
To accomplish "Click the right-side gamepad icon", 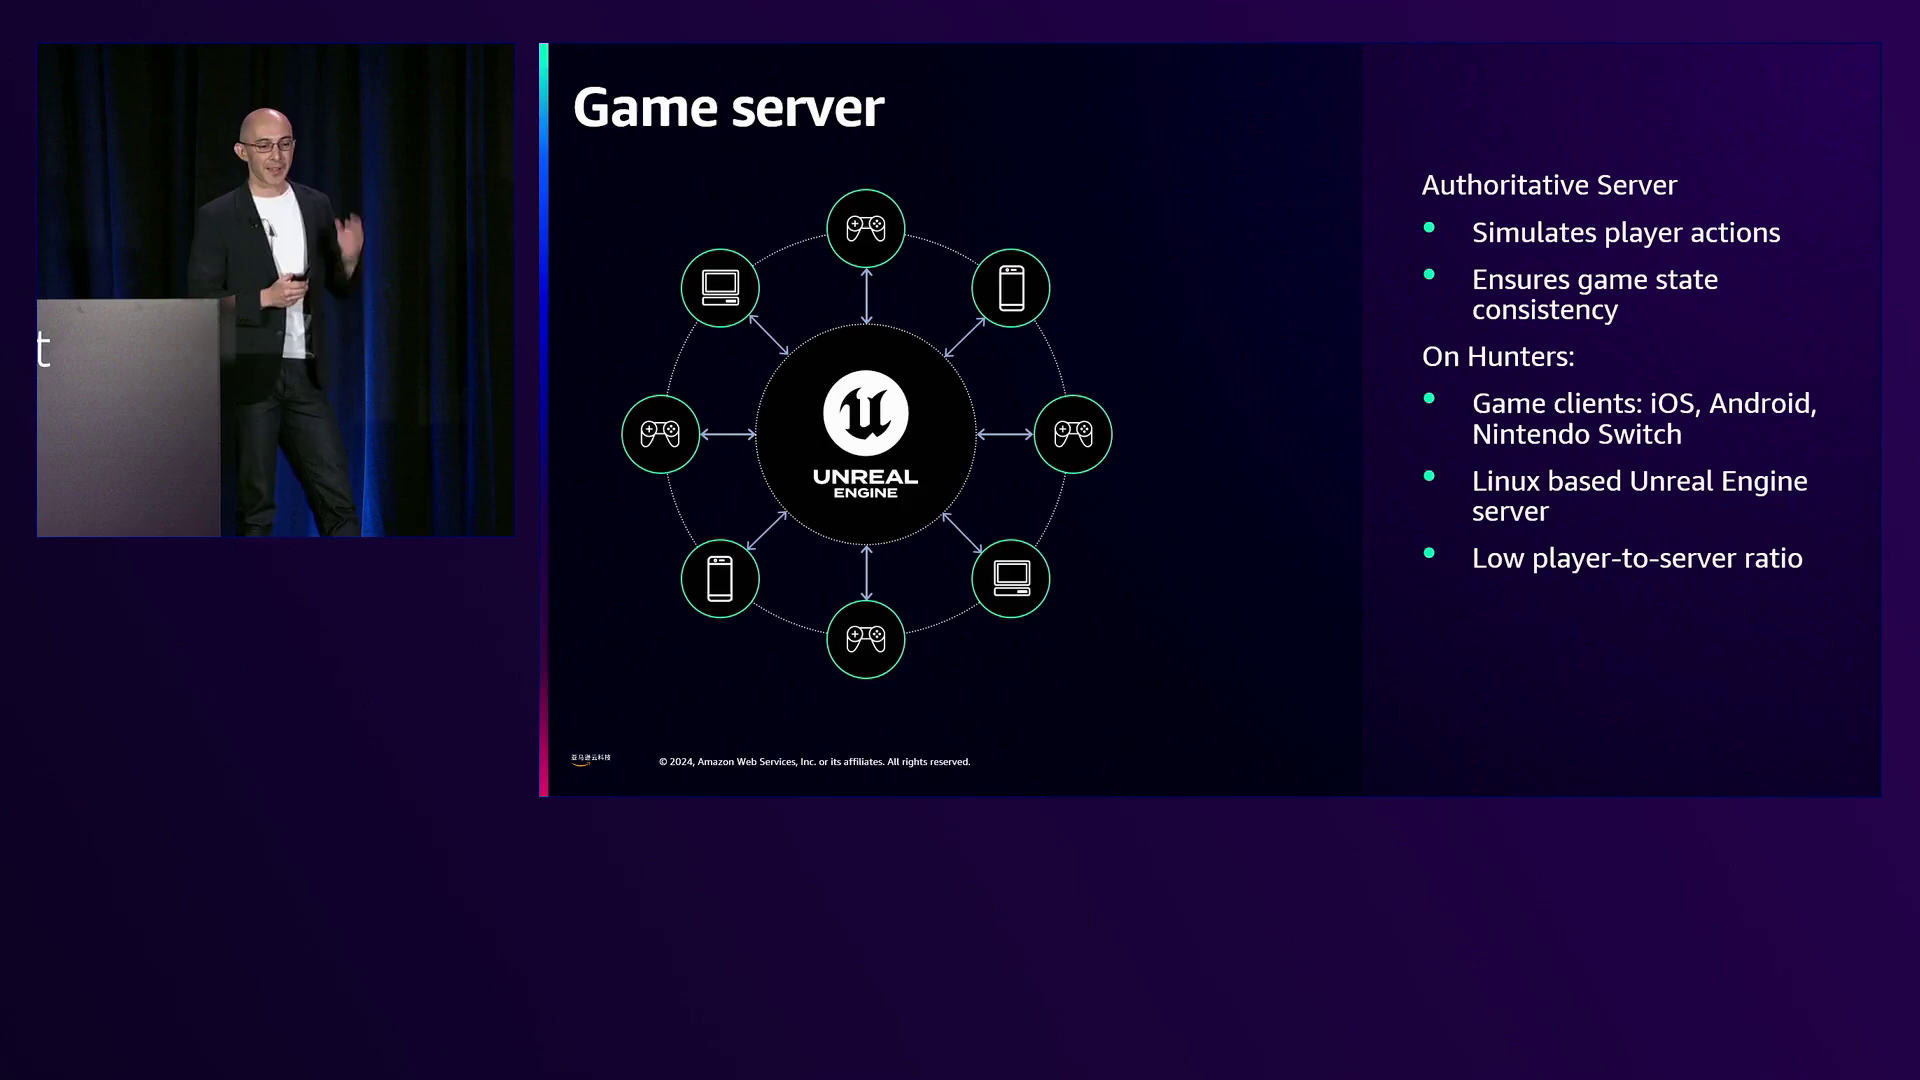I will click(1072, 434).
